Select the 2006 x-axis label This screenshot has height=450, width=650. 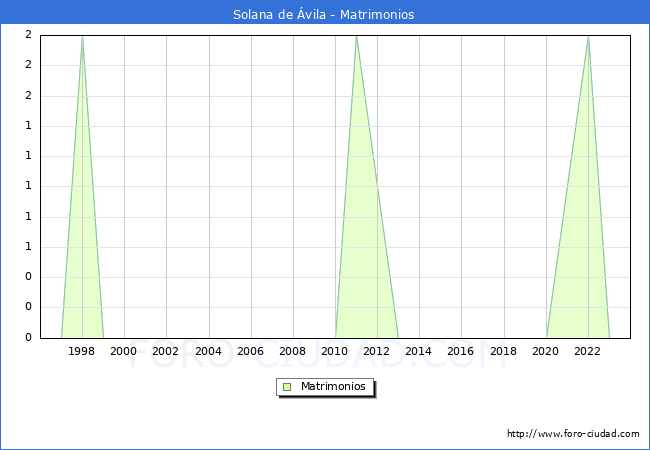(x=250, y=351)
